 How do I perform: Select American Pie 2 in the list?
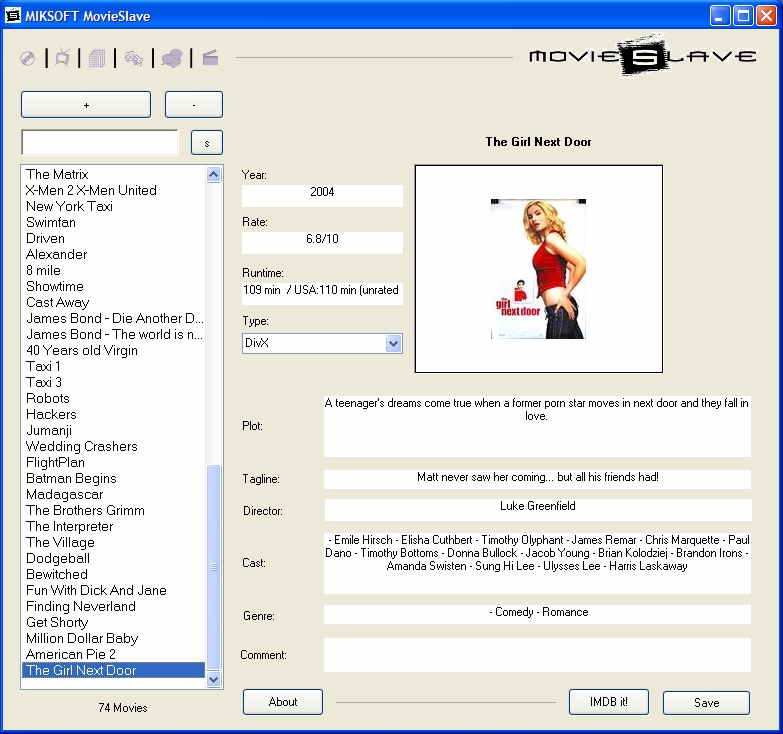click(114, 654)
